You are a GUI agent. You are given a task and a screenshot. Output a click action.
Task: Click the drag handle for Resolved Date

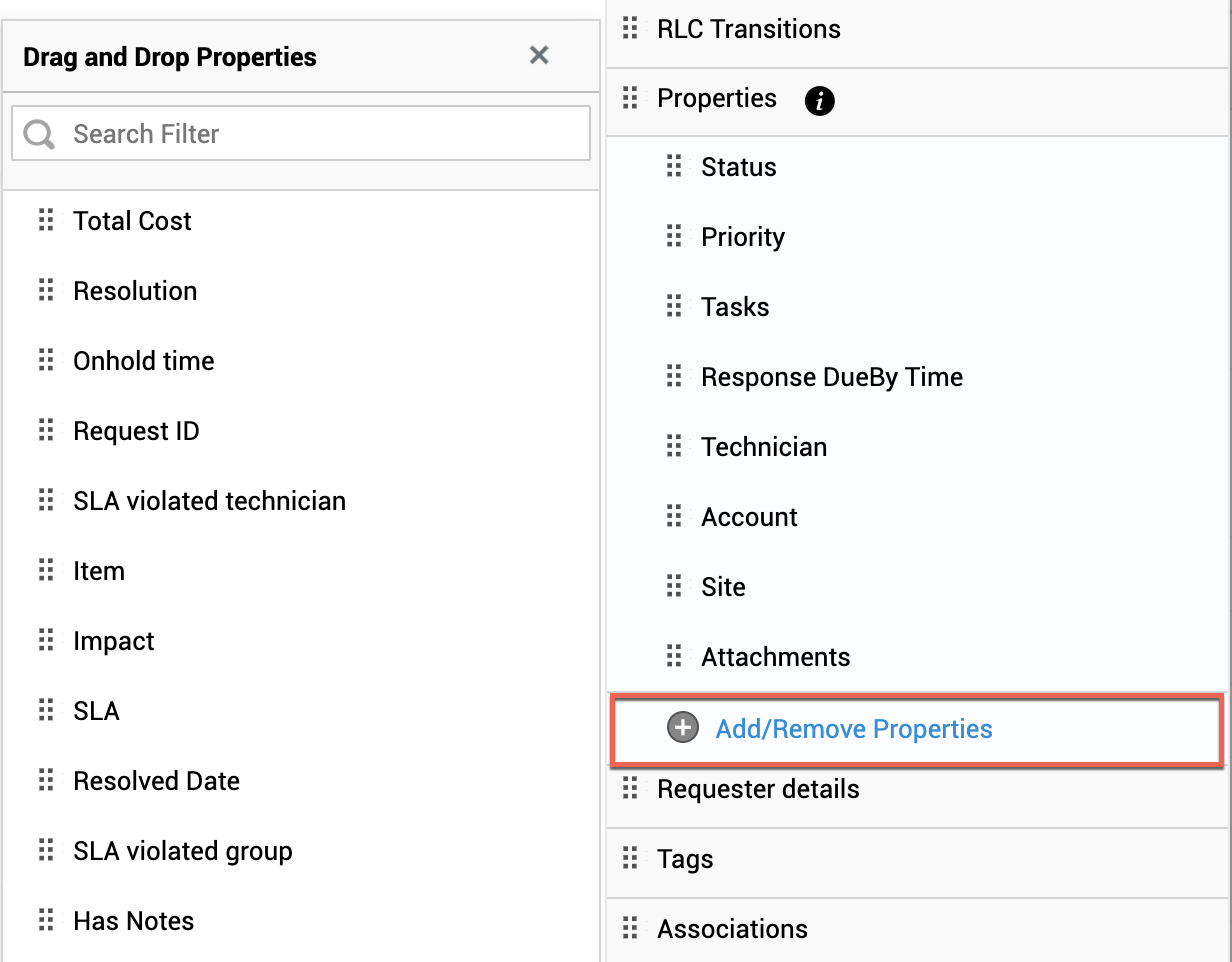[46, 781]
